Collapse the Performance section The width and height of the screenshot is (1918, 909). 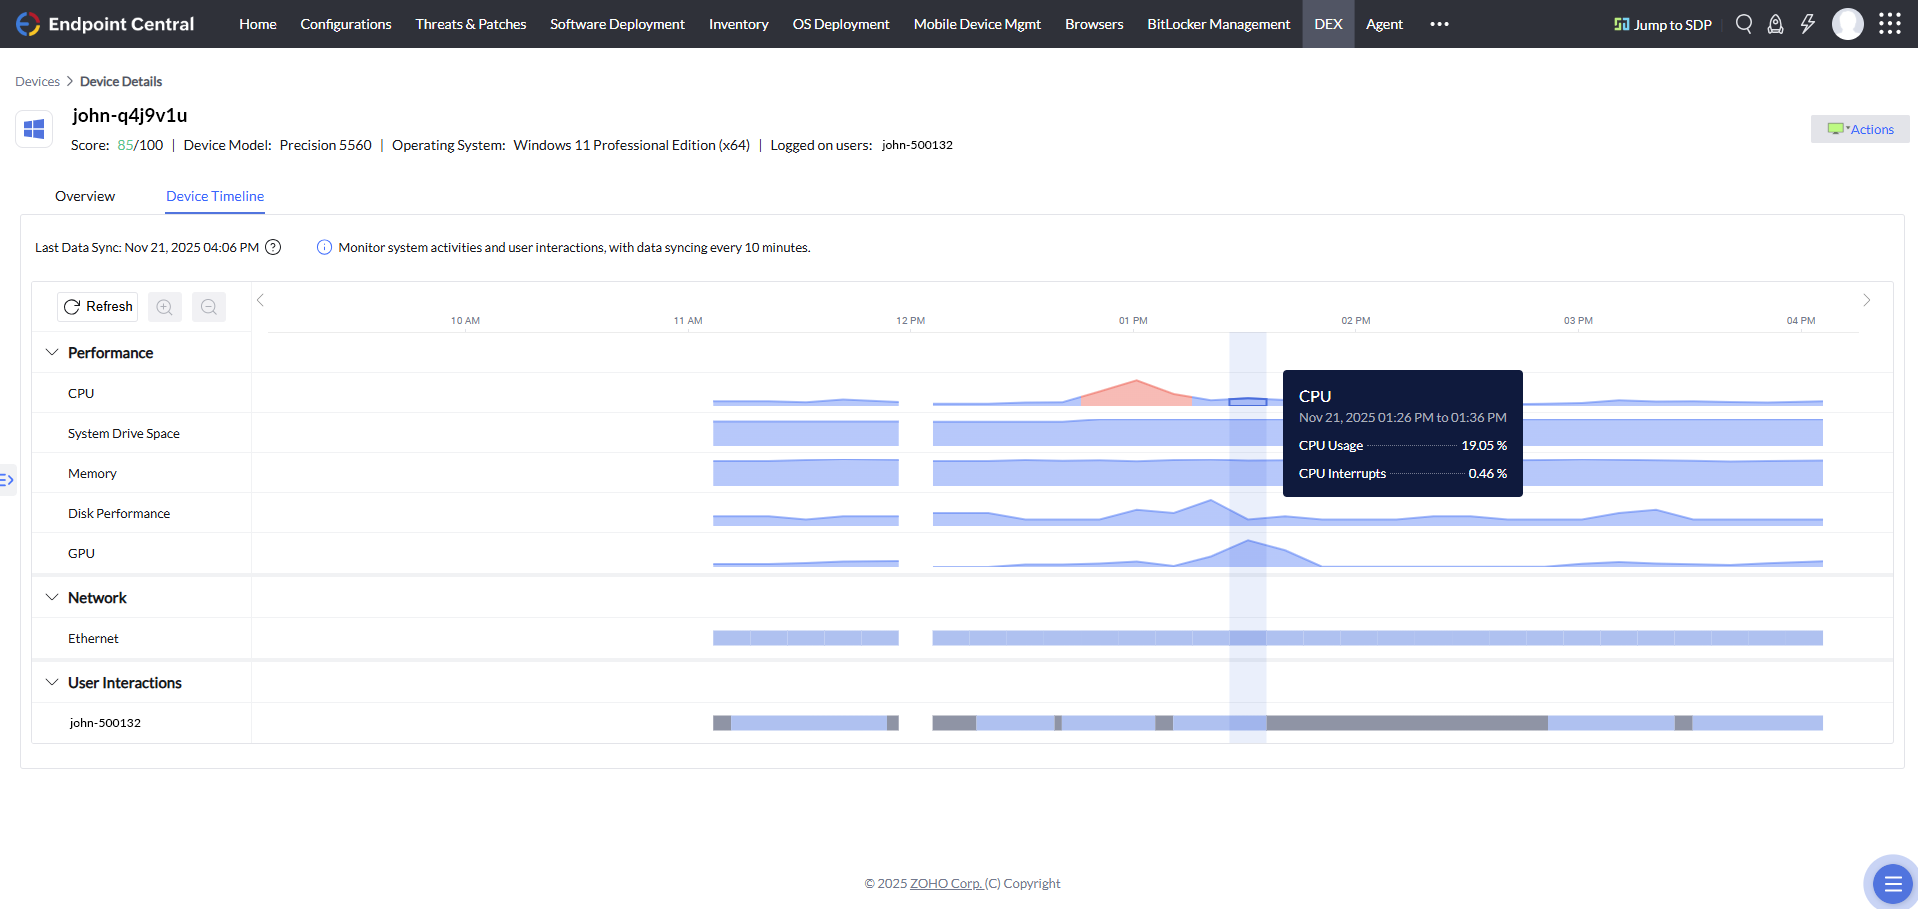click(x=52, y=352)
